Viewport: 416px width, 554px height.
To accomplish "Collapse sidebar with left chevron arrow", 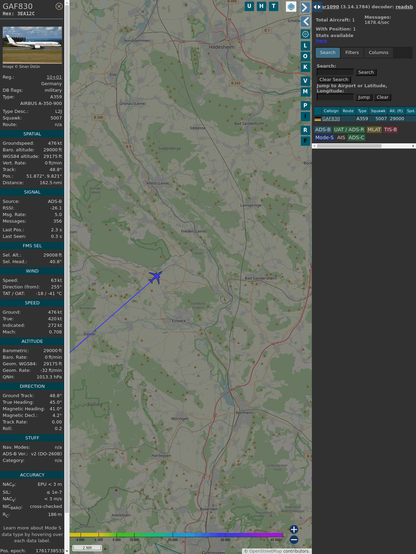I will coord(305,22).
